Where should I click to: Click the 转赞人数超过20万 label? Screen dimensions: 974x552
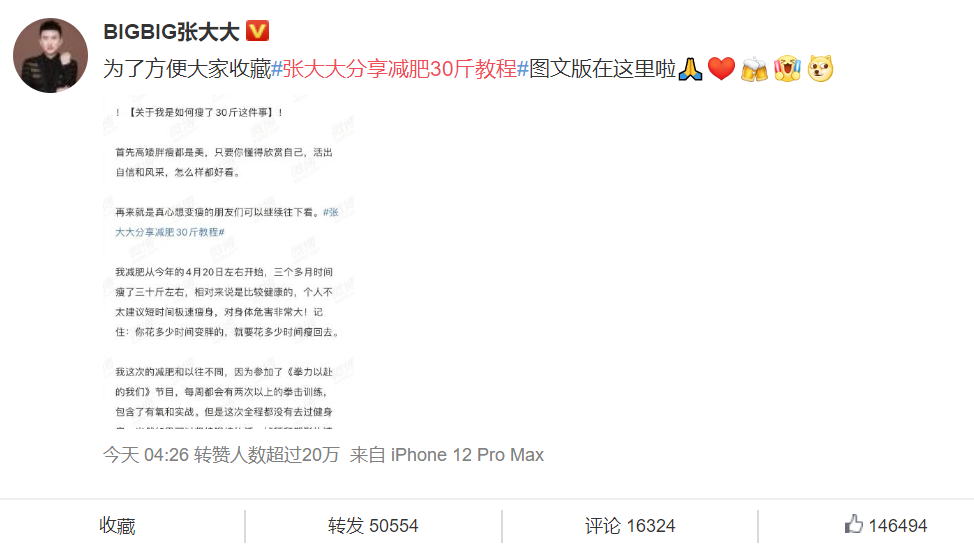click(x=266, y=455)
